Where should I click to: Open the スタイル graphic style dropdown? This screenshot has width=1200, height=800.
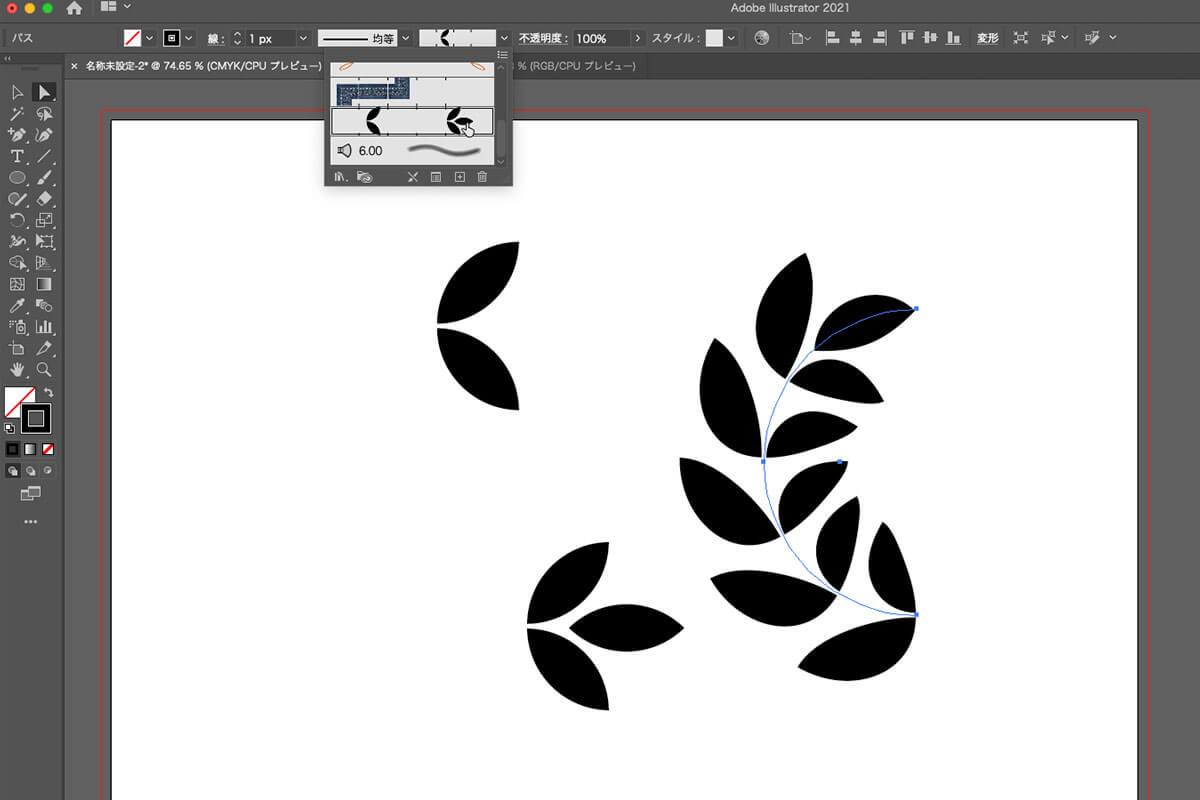(x=732, y=38)
